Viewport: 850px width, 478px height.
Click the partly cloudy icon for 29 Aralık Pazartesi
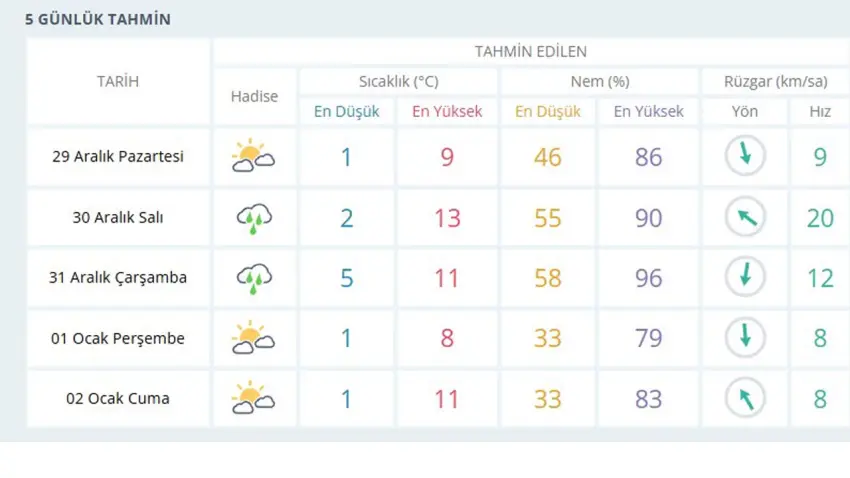pos(254,157)
